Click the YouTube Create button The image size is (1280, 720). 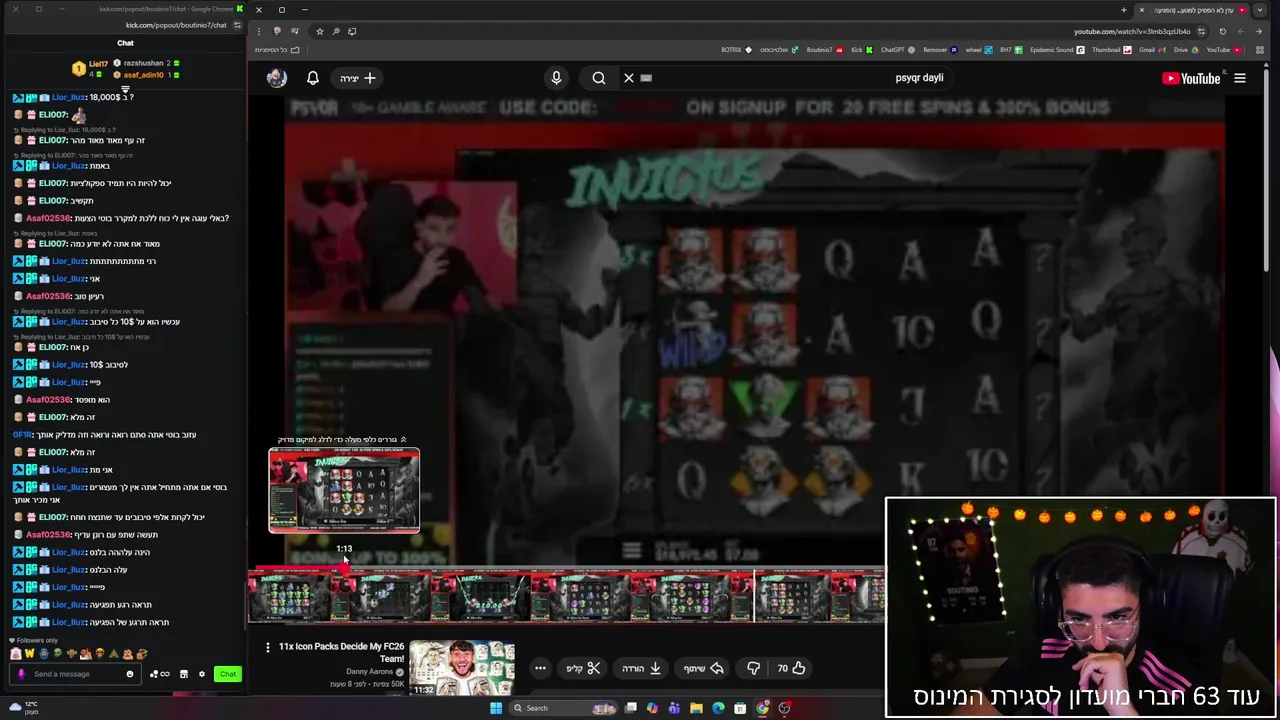coord(358,78)
